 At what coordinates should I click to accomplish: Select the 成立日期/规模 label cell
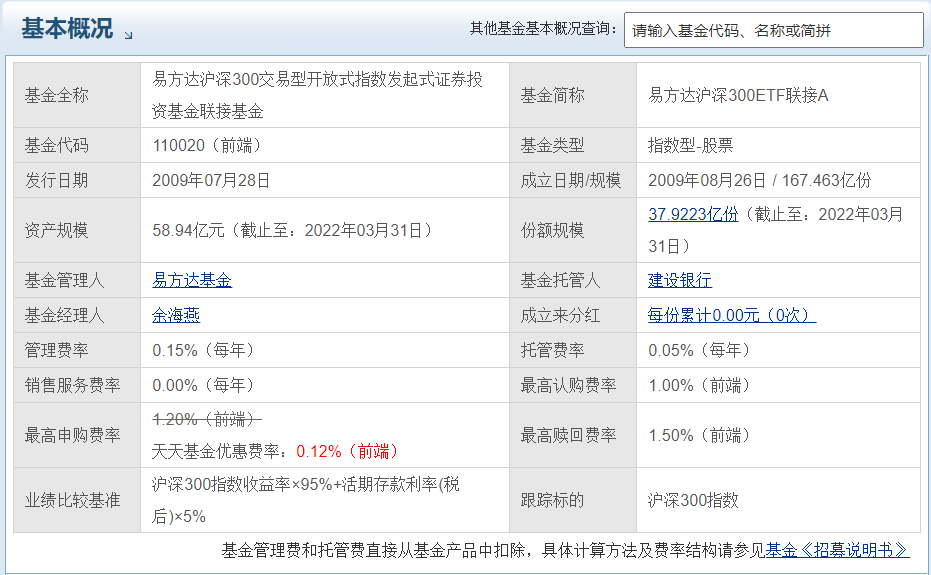[573, 180]
